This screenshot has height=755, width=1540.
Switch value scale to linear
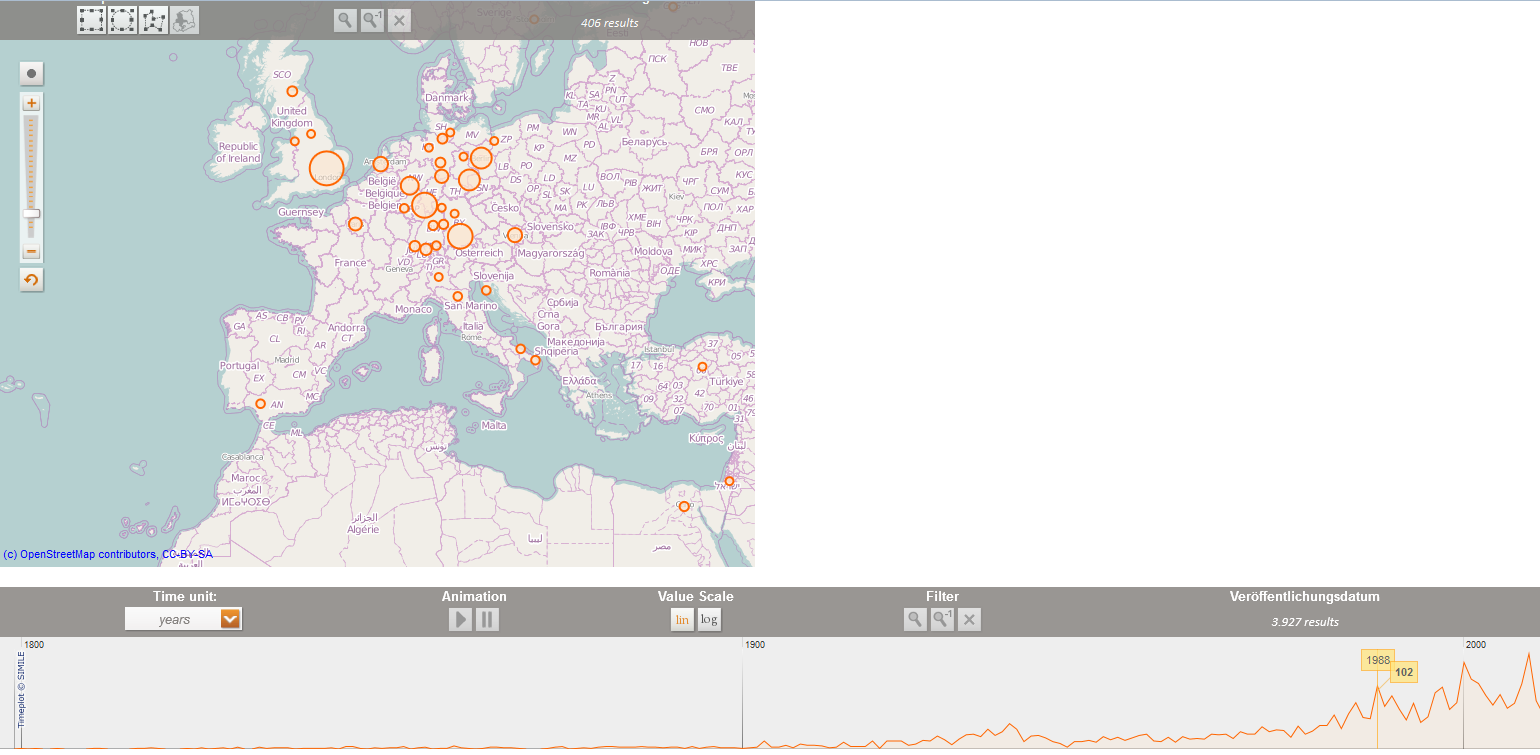pos(682,620)
